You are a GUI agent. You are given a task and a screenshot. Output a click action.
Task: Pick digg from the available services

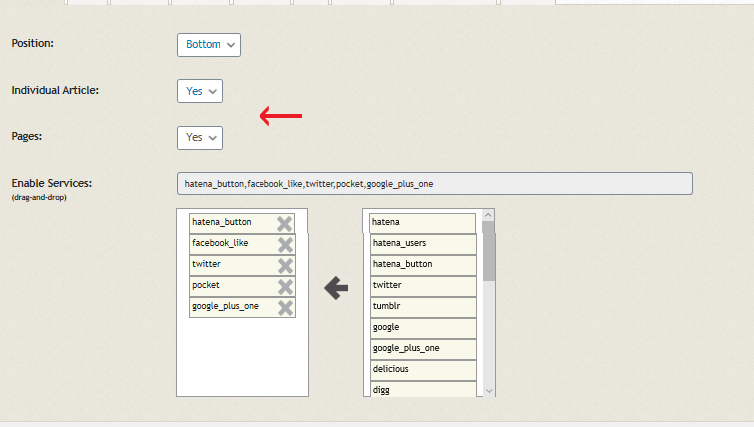pos(423,389)
